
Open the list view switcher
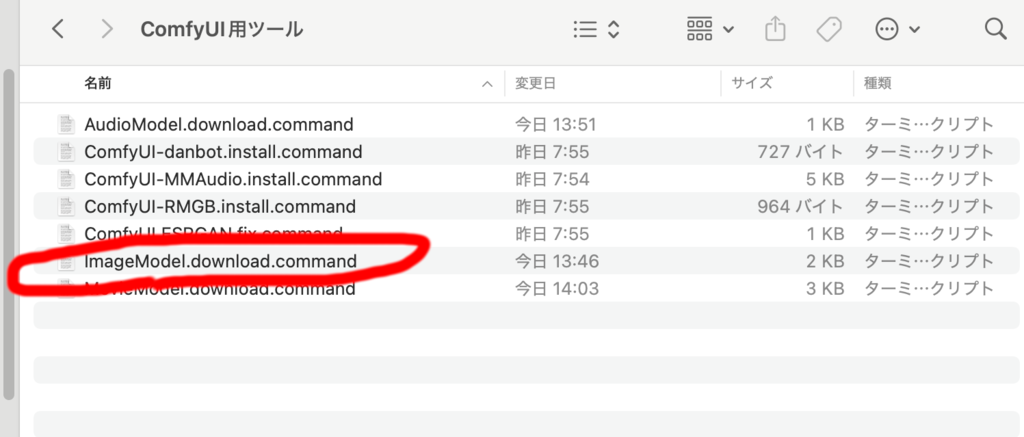(596, 29)
